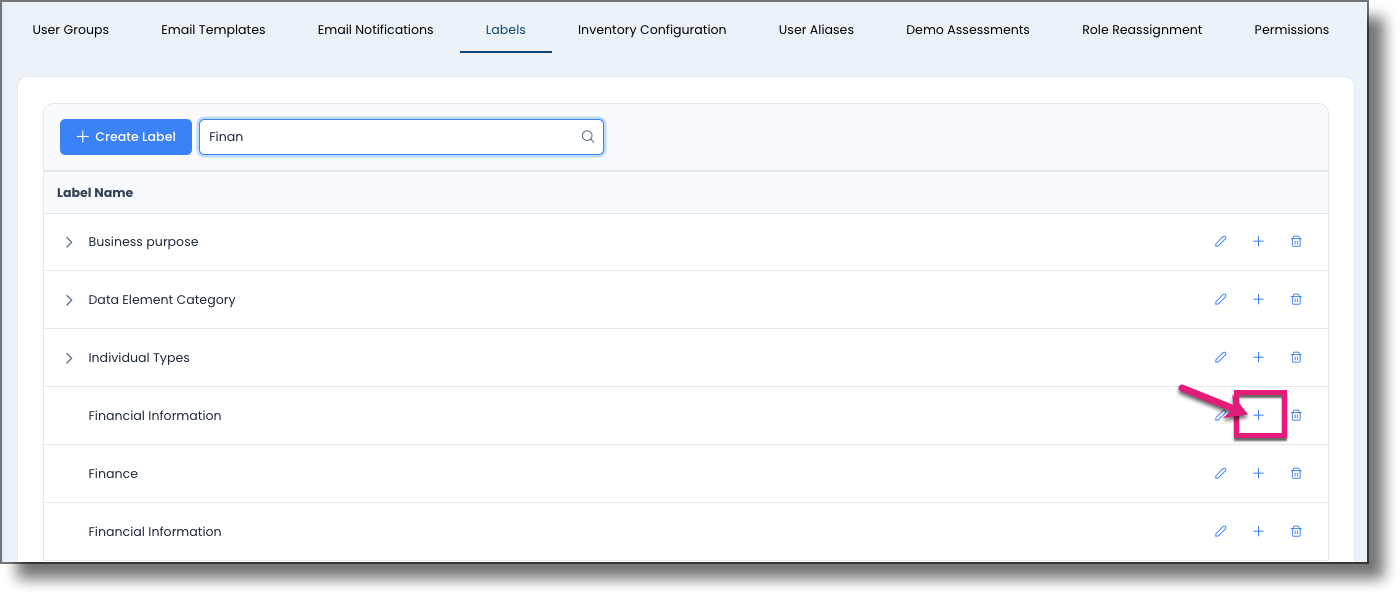1400x595 pixels.
Task: Delete the Data Element Category label
Action: pos(1296,300)
